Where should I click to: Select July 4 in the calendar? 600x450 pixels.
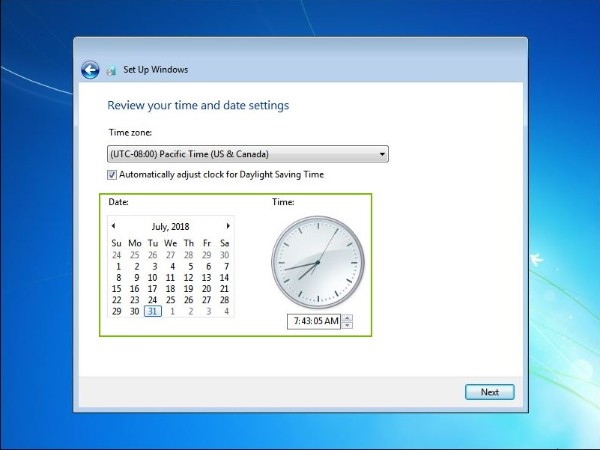172,266
